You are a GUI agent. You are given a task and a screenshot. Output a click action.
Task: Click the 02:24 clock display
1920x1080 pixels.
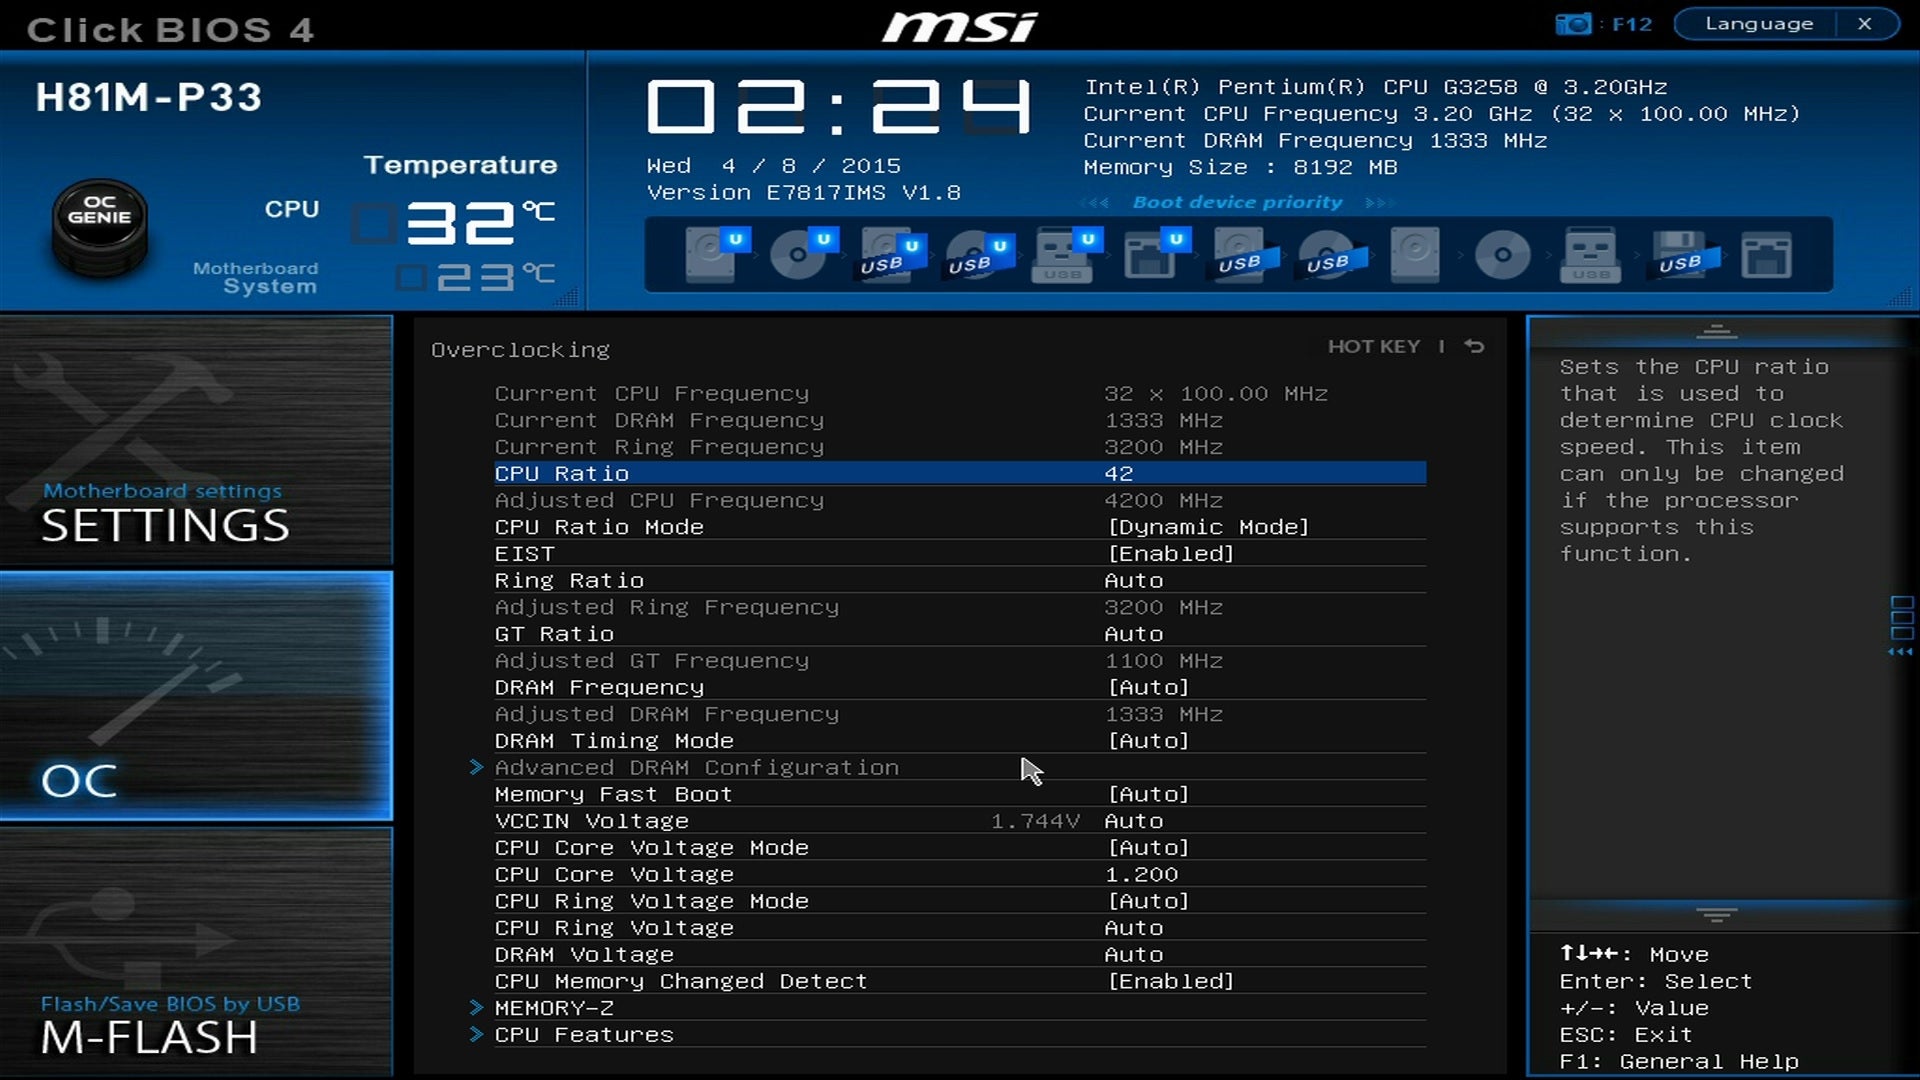click(x=838, y=107)
